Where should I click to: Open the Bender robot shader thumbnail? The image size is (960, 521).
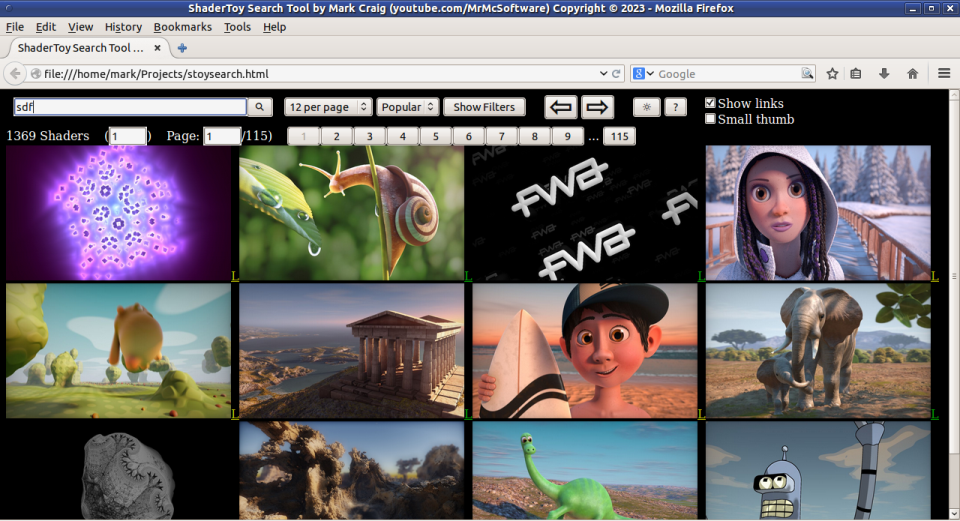818,470
